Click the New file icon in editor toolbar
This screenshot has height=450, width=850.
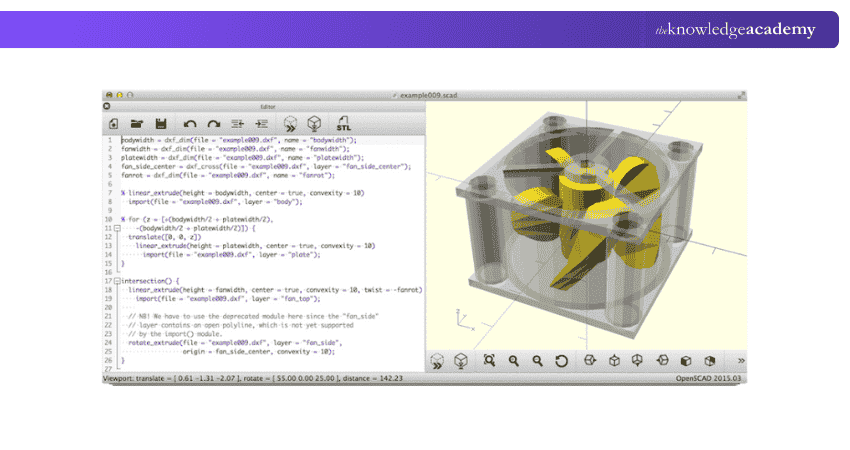114,123
